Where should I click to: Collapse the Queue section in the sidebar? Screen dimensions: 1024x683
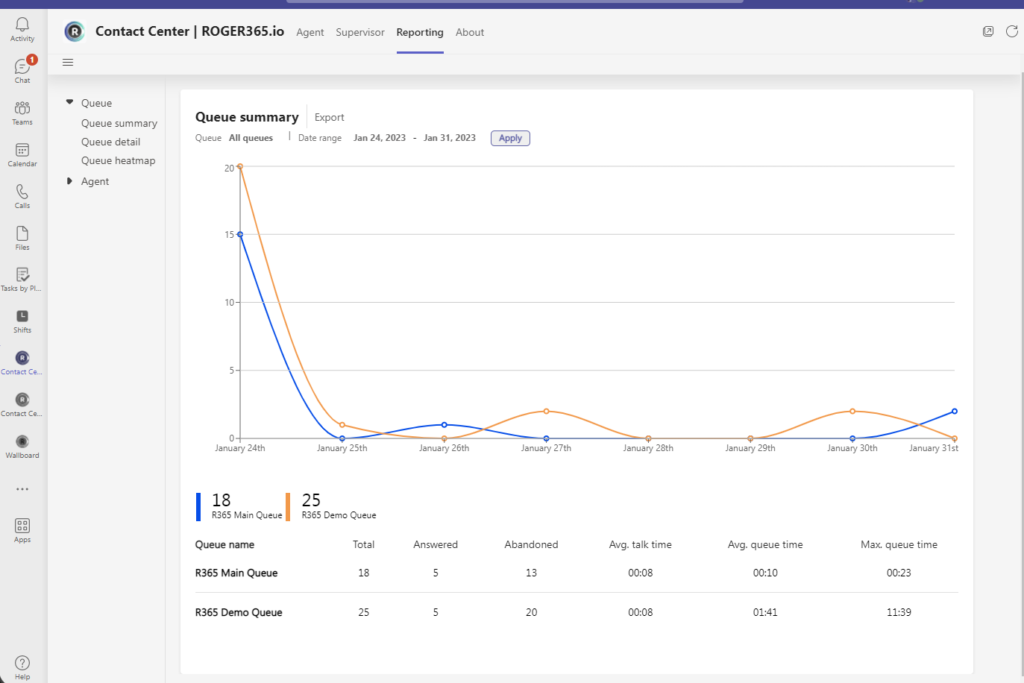[x=69, y=103]
